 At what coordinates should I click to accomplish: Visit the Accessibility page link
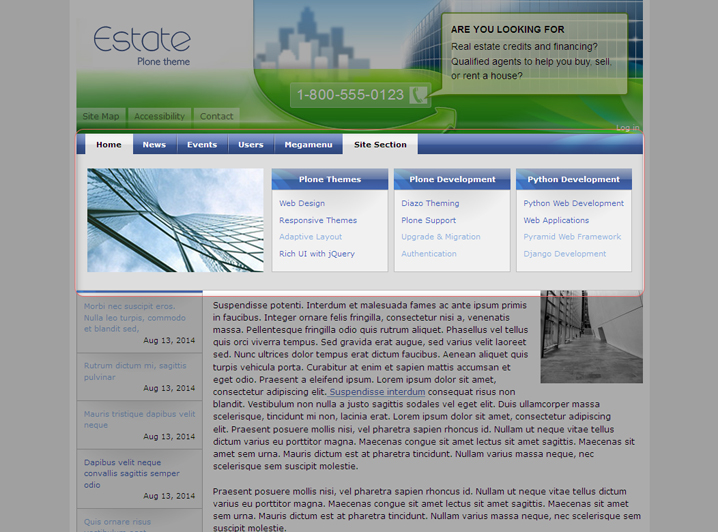(159, 116)
